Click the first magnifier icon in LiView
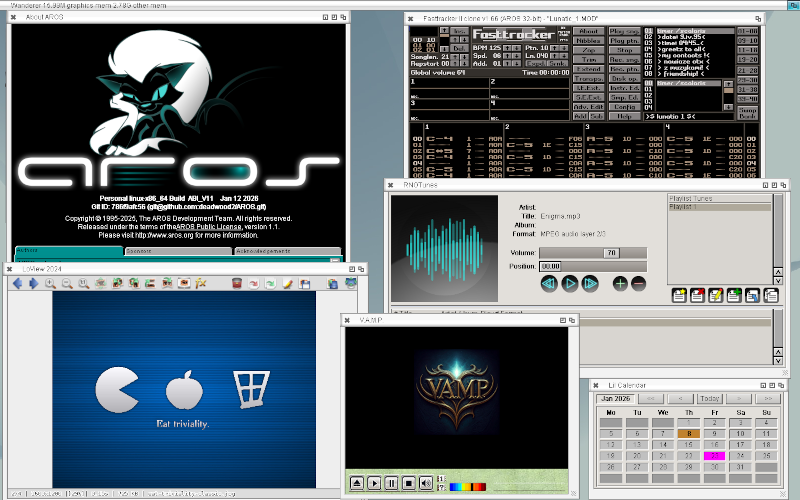This screenshot has width=800, height=500. click(50, 284)
